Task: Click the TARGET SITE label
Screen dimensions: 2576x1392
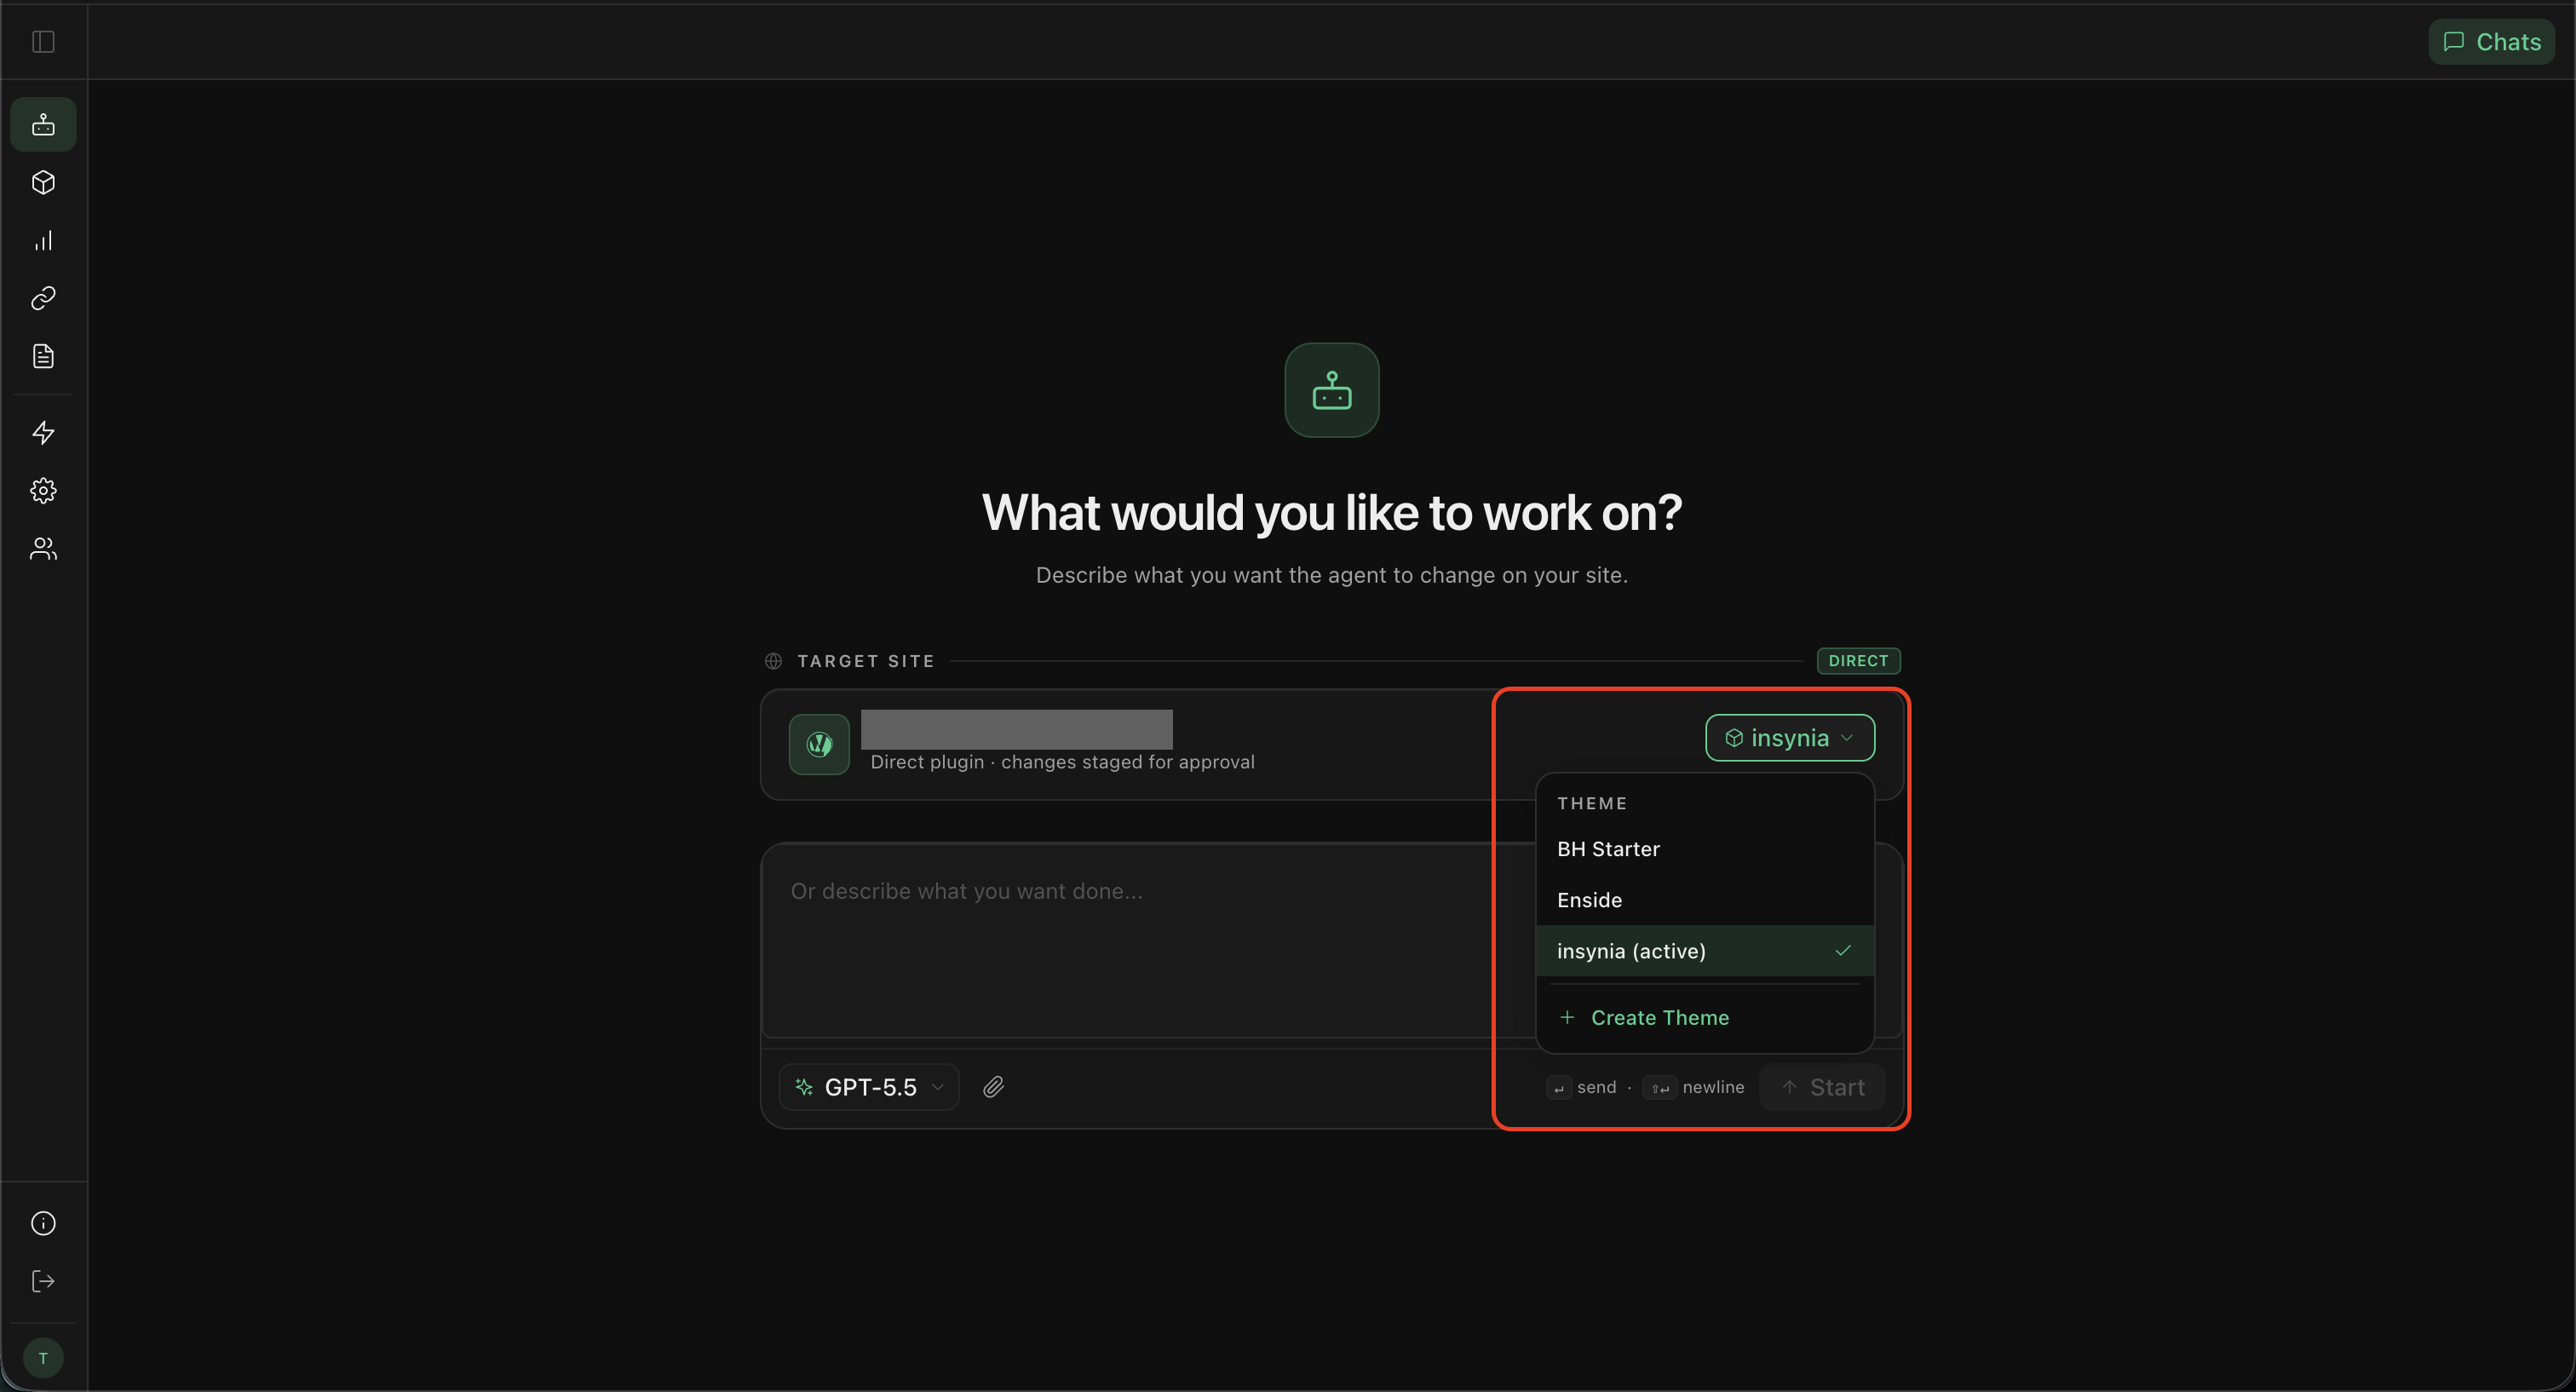Action: click(865, 661)
